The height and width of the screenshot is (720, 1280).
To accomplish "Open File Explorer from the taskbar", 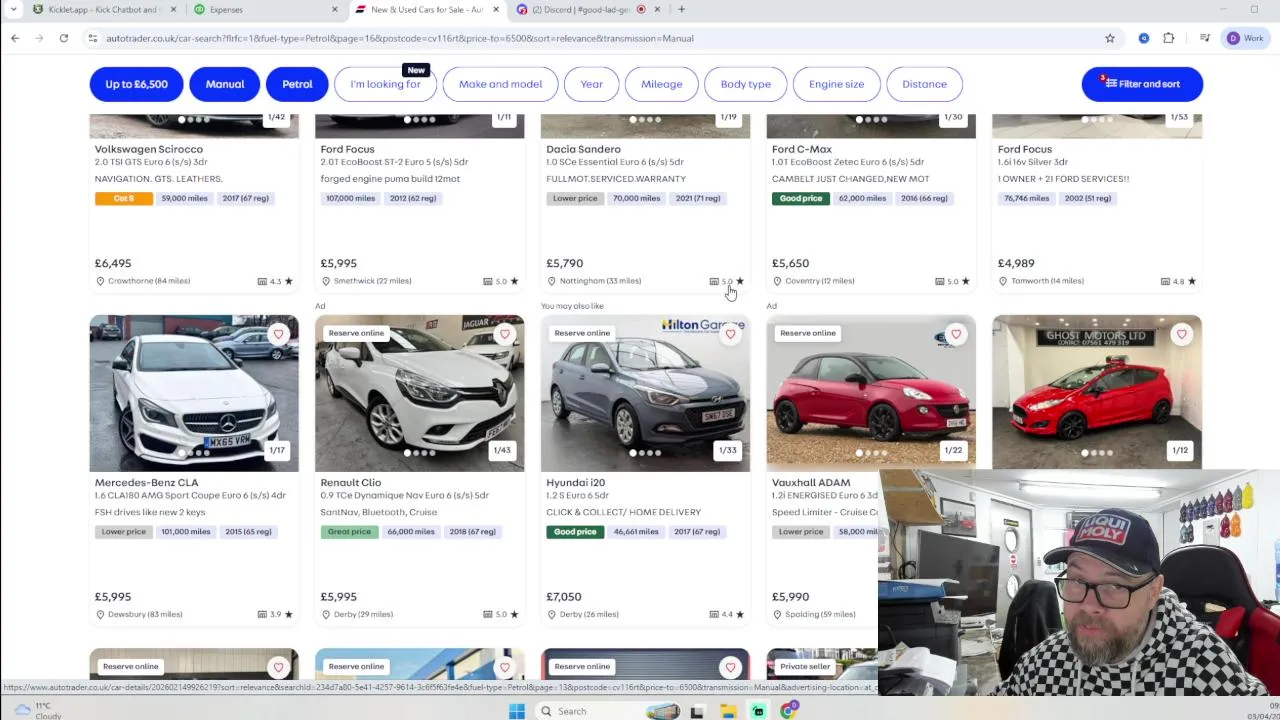I will [x=728, y=711].
